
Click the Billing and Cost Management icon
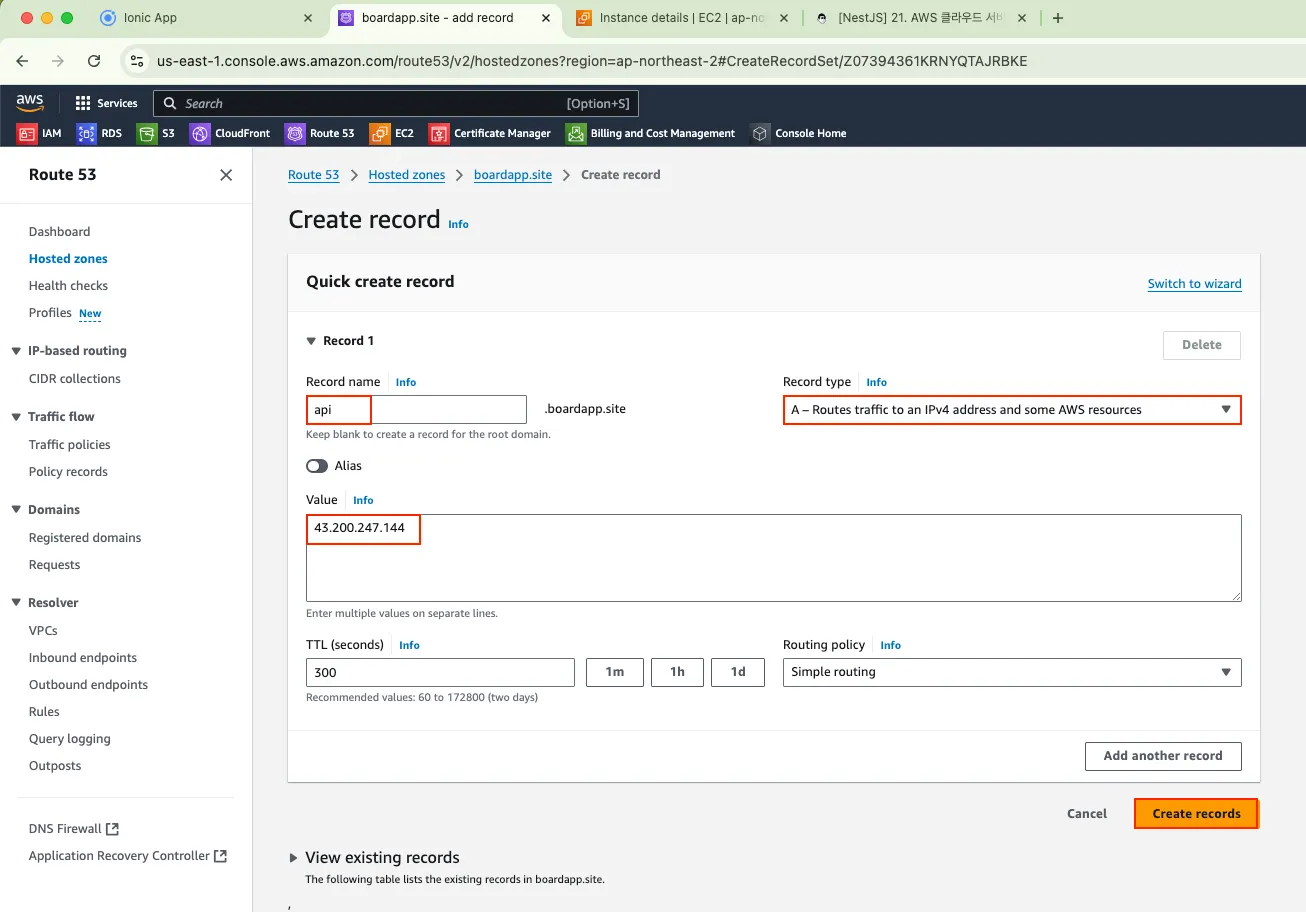tap(575, 133)
